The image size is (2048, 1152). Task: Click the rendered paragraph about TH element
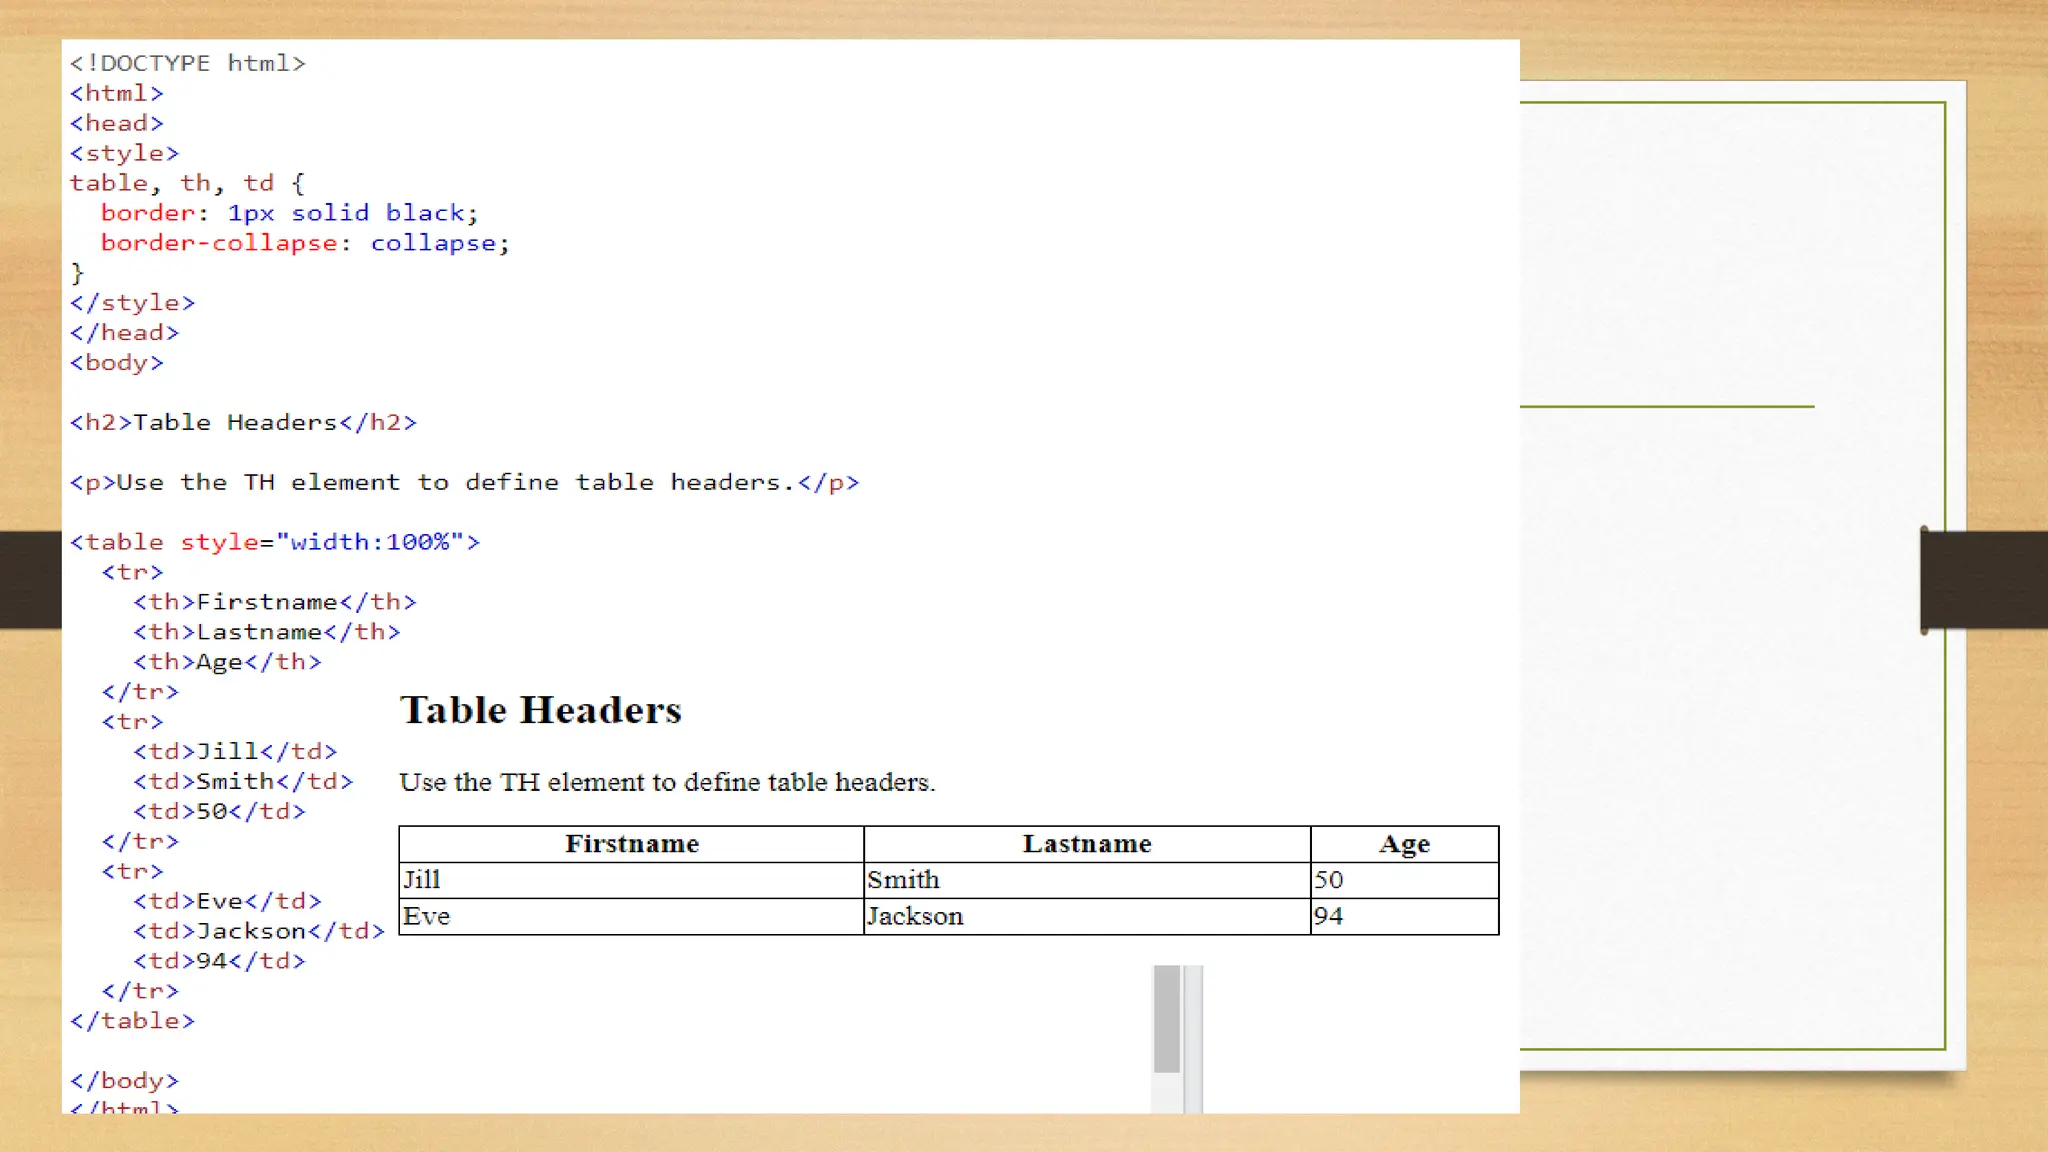[667, 782]
